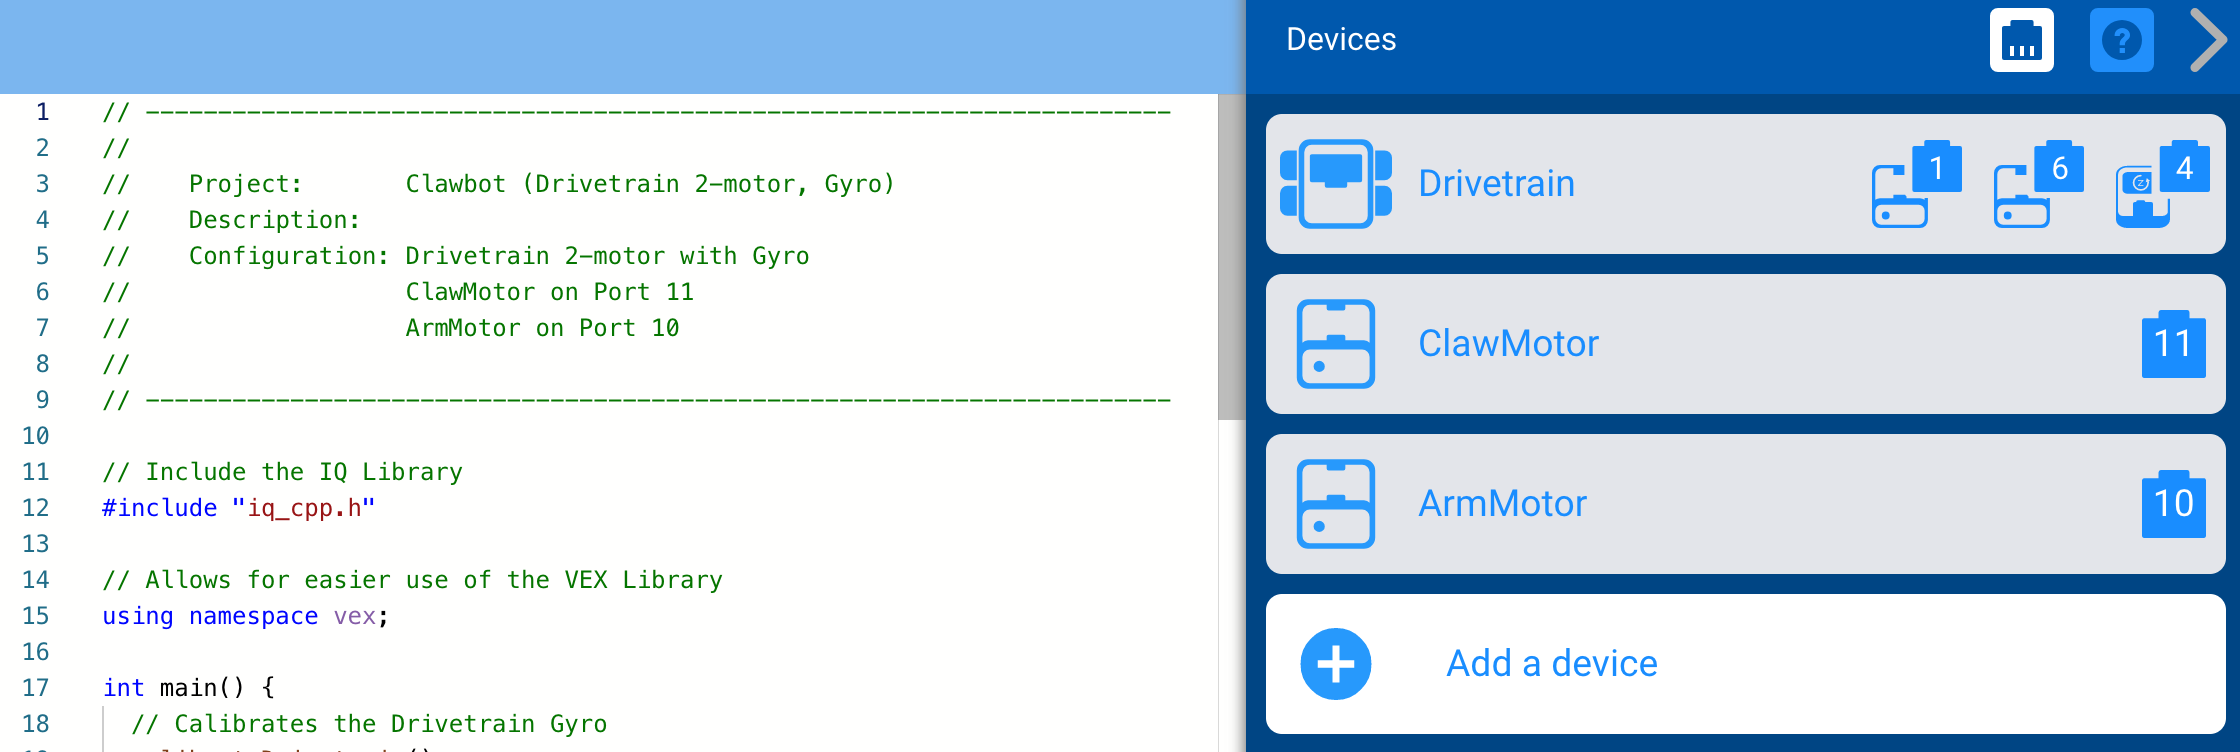This screenshot has height=752, width=2240.
Task: Click the Drivetrain robot icon
Action: tap(1335, 184)
